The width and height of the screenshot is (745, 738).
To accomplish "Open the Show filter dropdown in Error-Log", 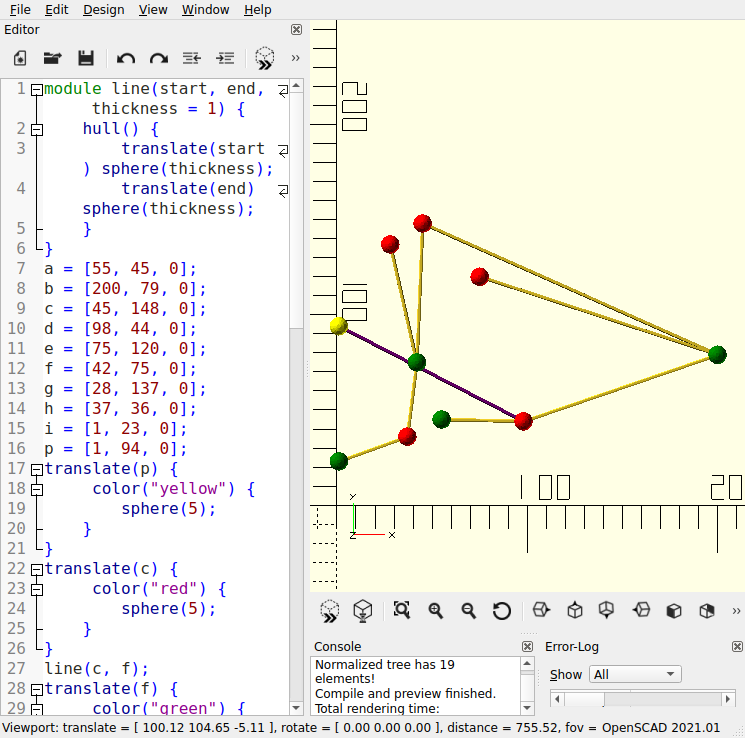I will tap(634, 674).
